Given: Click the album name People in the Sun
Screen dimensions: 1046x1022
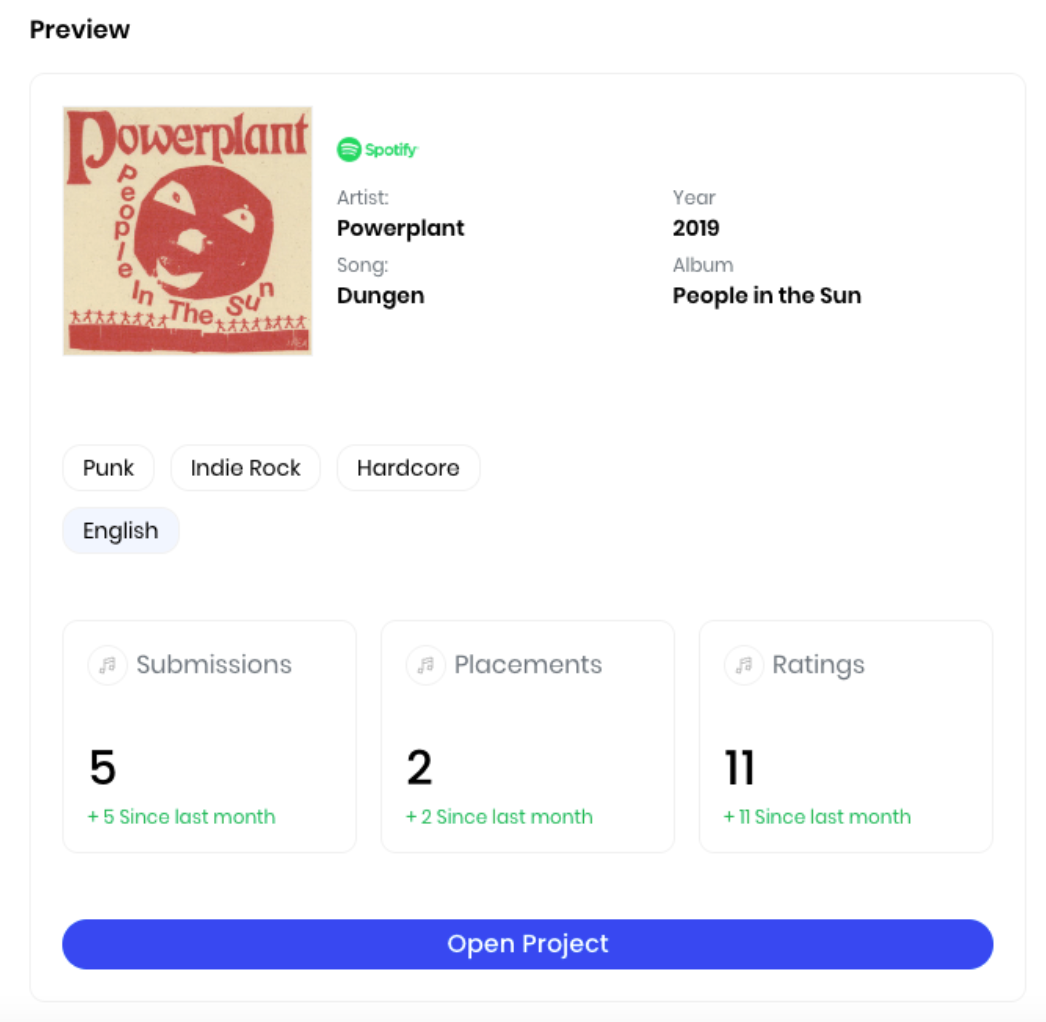Looking at the screenshot, I should pos(766,296).
